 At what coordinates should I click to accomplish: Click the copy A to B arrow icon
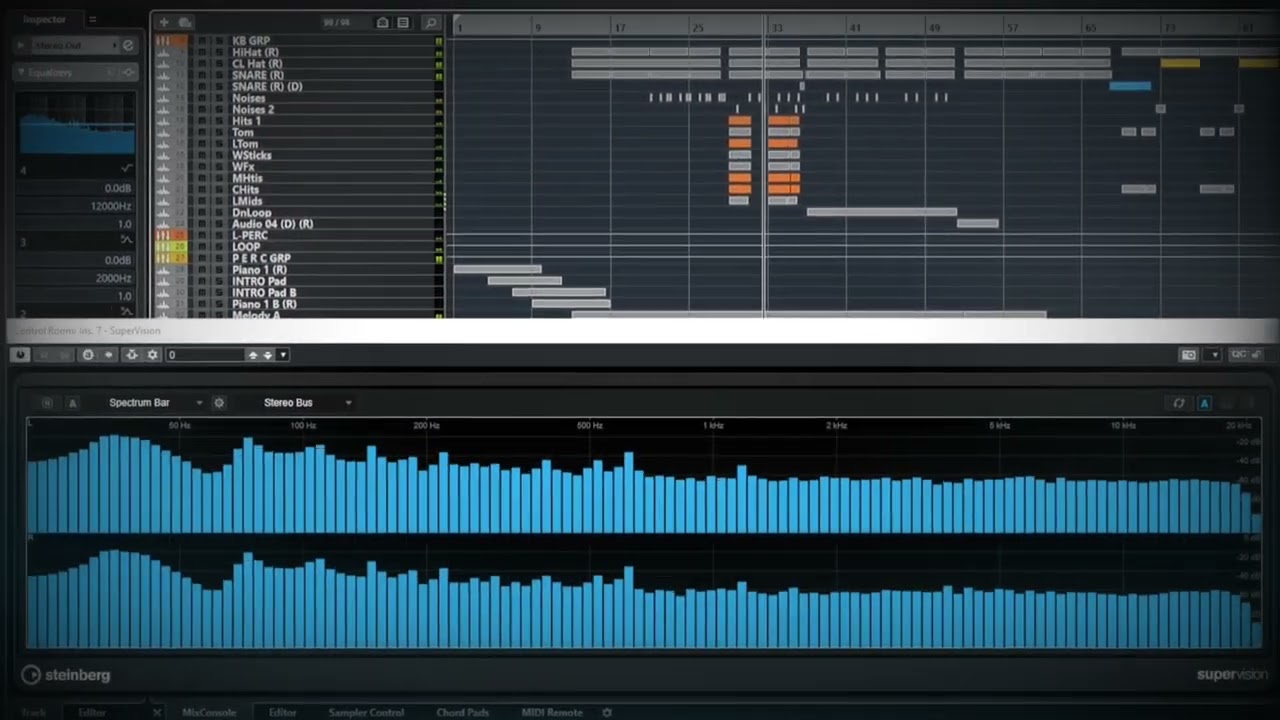tap(108, 355)
